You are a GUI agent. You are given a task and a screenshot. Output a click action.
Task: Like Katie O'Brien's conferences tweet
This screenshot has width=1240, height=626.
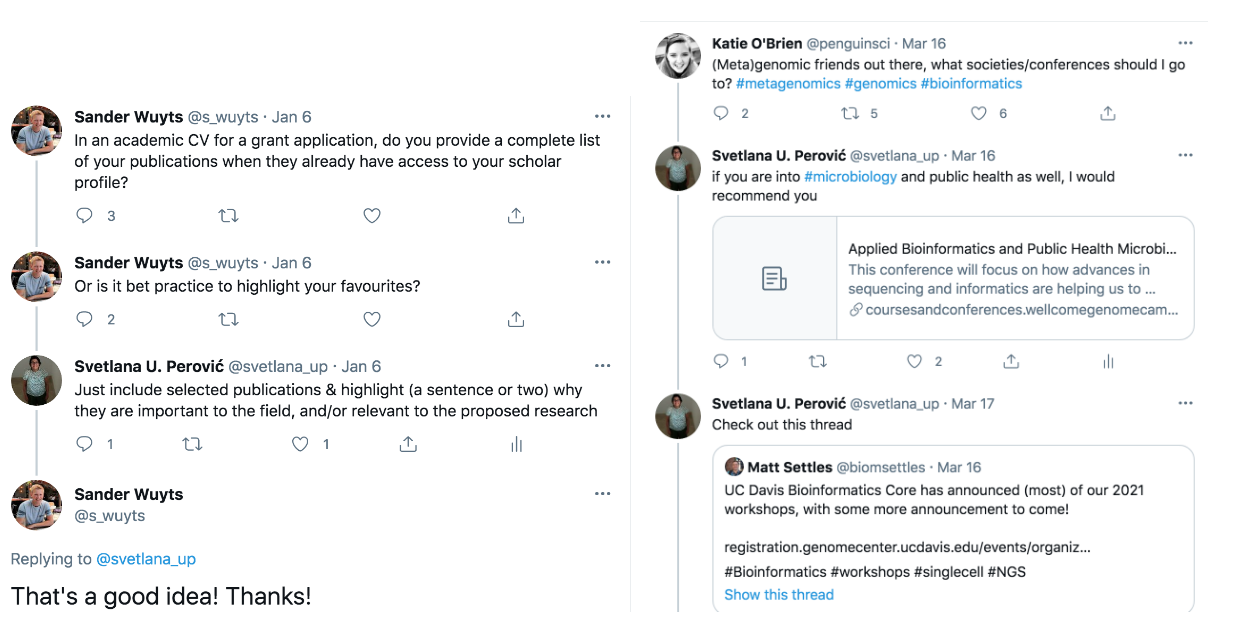(980, 113)
